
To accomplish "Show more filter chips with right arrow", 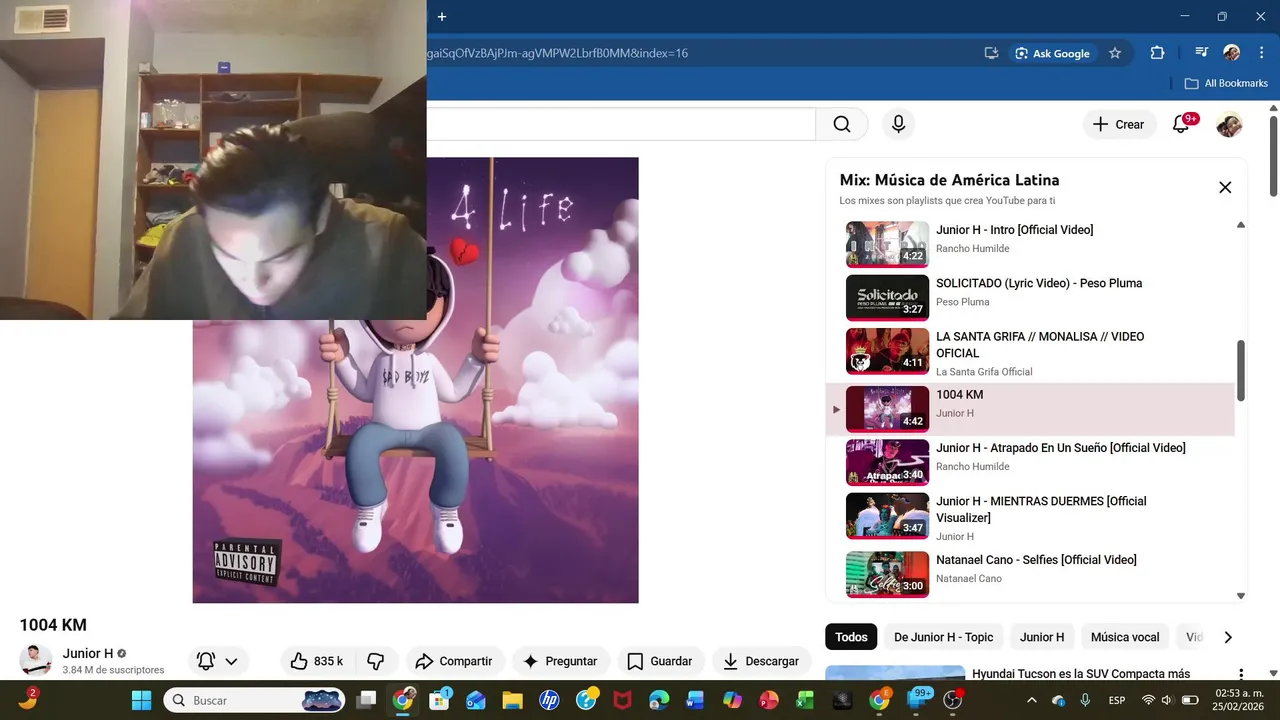I will (1228, 637).
